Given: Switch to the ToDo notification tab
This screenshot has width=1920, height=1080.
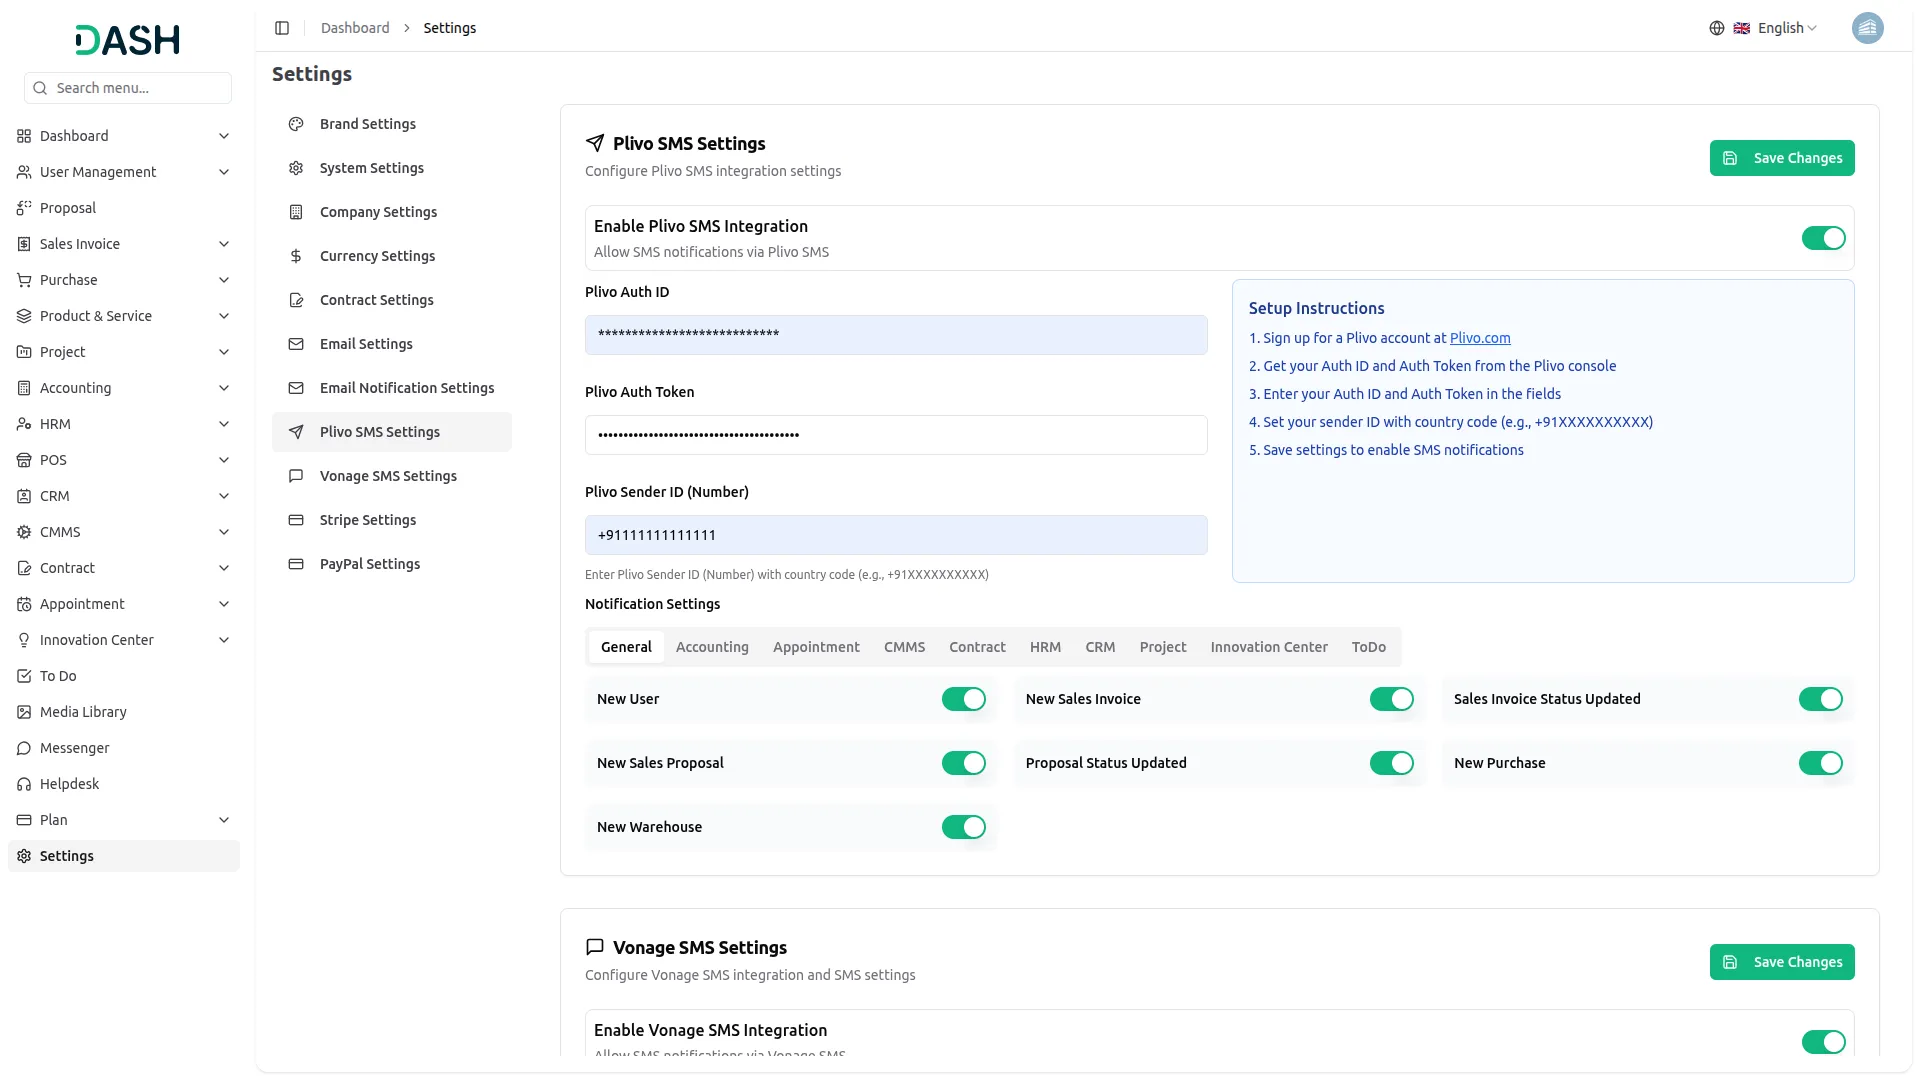Looking at the screenshot, I should (1368, 647).
